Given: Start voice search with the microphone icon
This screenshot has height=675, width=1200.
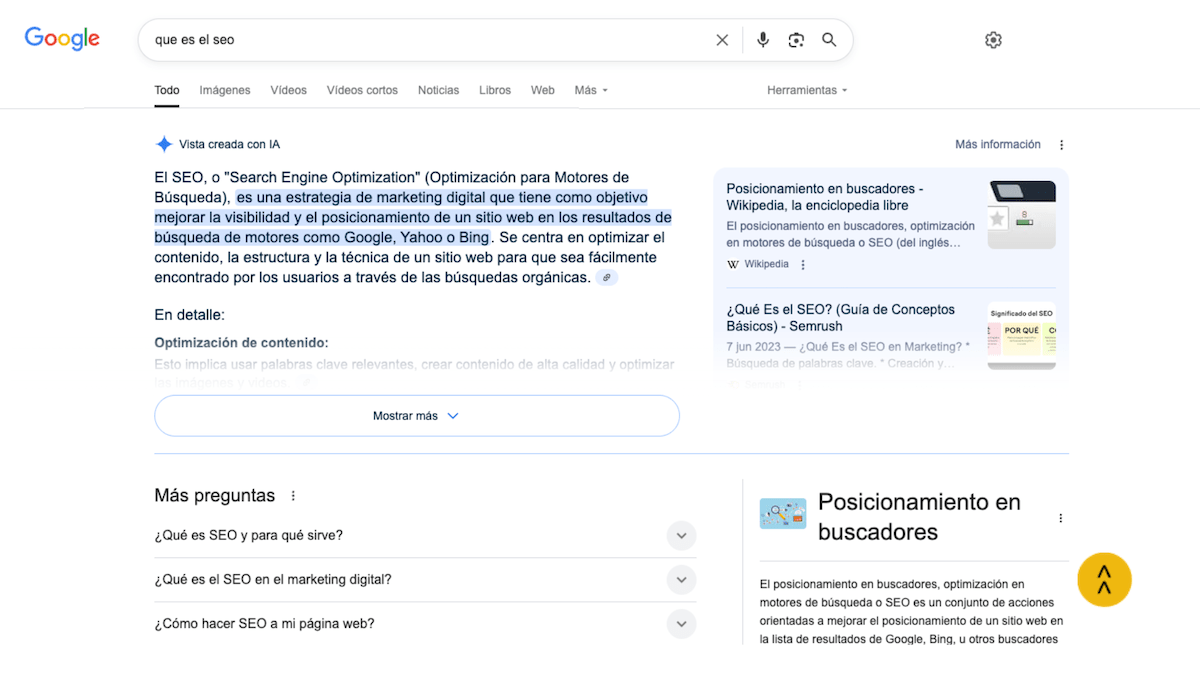Looking at the screenshot, I should 763,40.
